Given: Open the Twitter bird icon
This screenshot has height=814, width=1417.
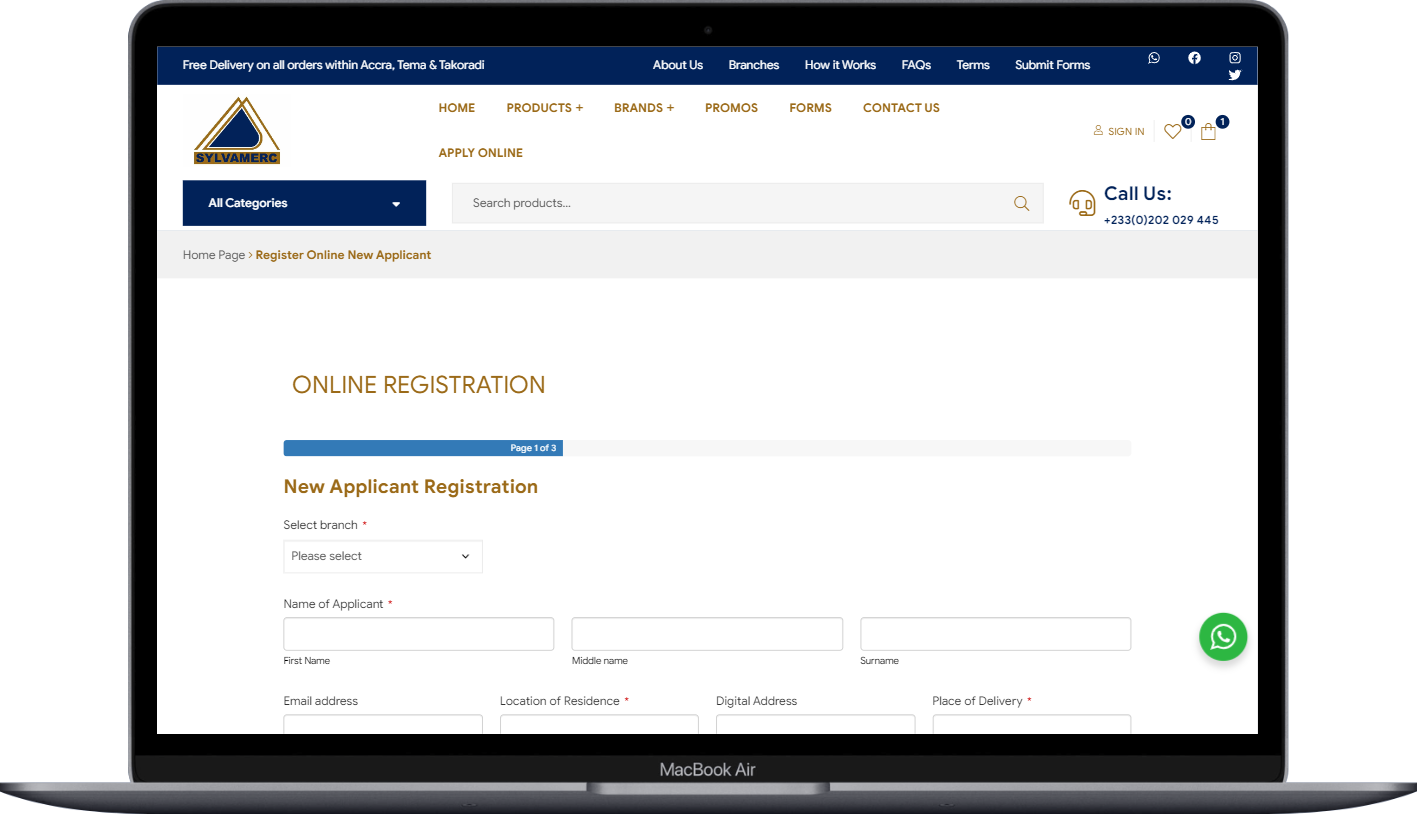Looking at the screenshot, I should tap(1235, 75).
